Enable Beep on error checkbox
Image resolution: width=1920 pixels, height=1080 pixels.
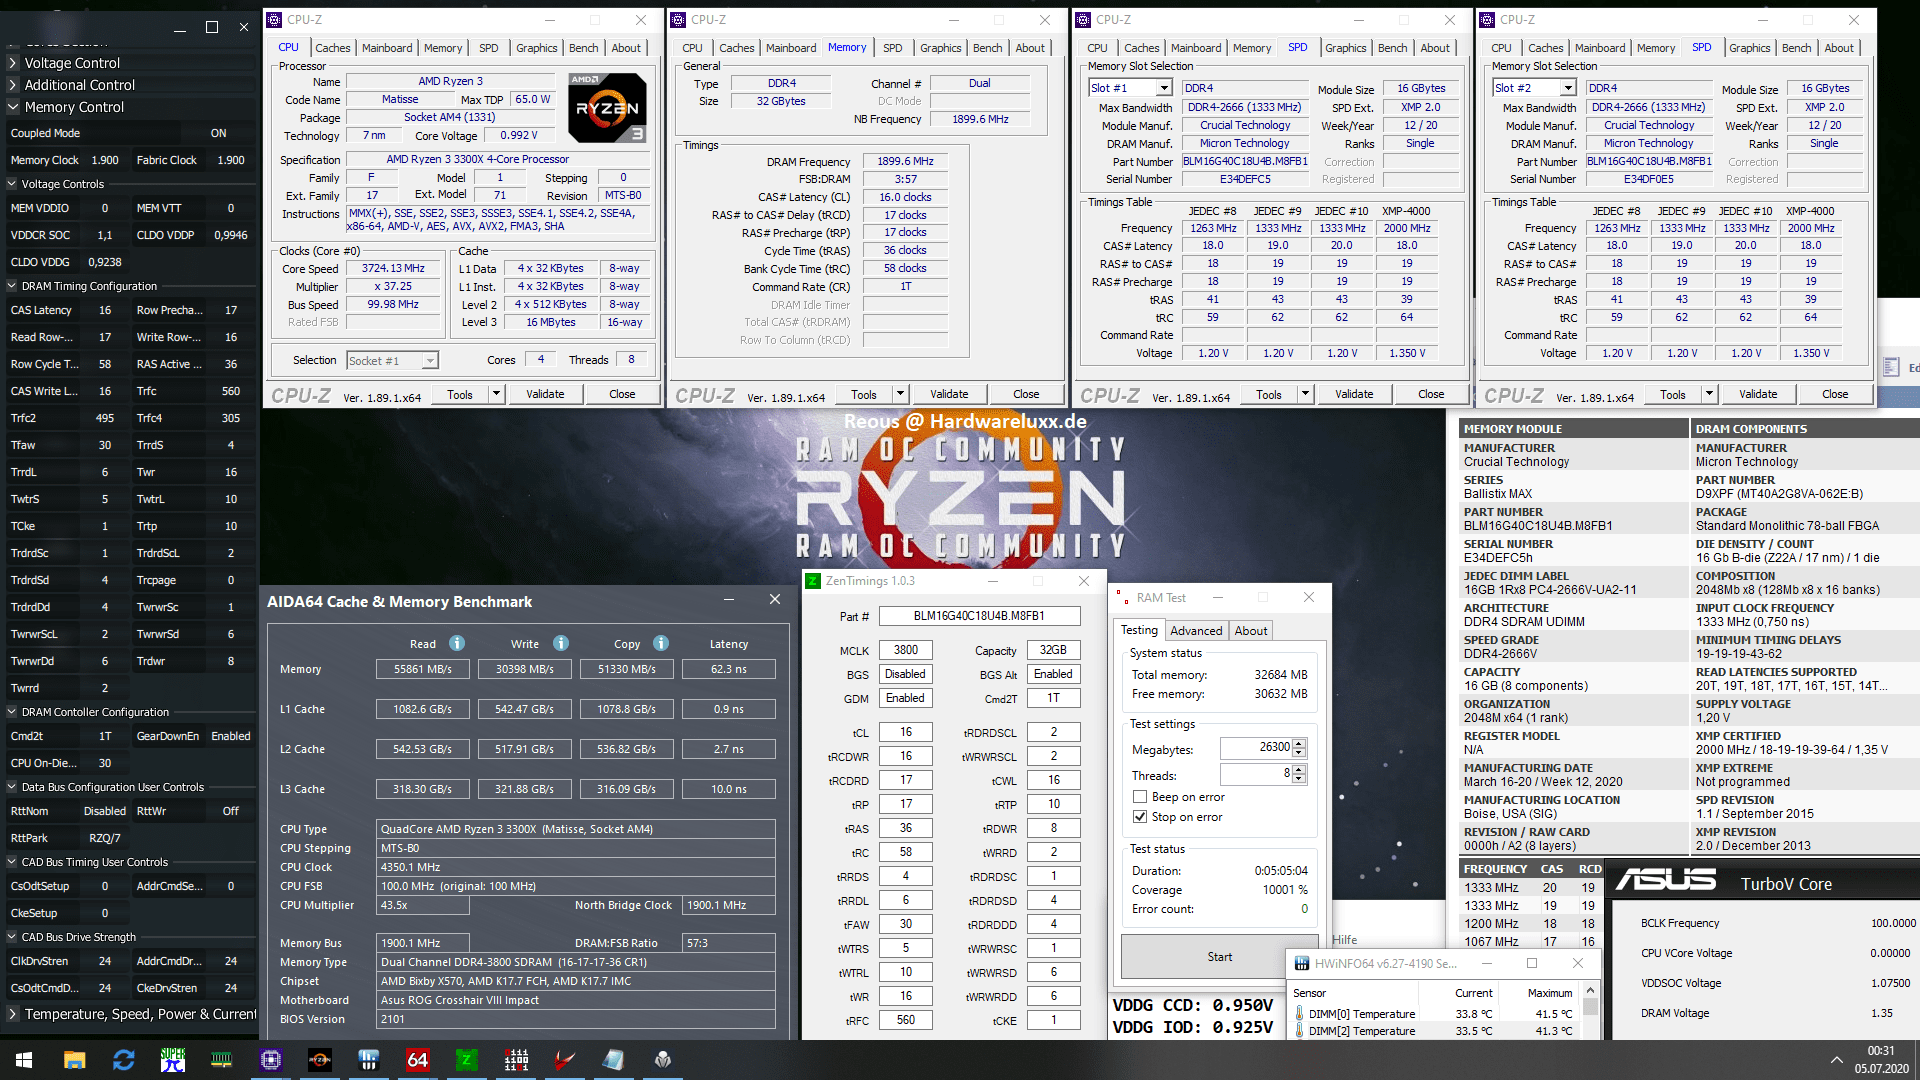pyautogui.click(x=1139, y=797)
